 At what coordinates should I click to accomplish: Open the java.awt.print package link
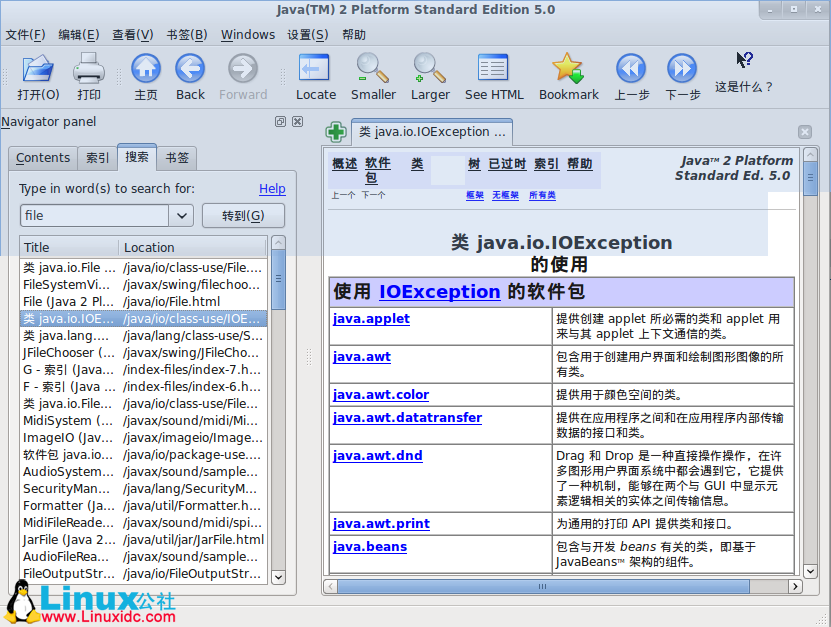(x=381, y=524)
